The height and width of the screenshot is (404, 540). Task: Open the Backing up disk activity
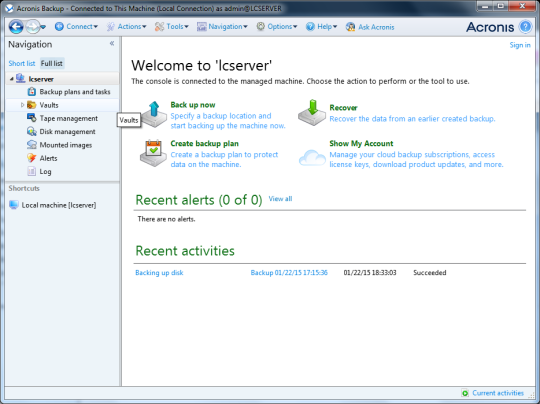pos(159,273)
